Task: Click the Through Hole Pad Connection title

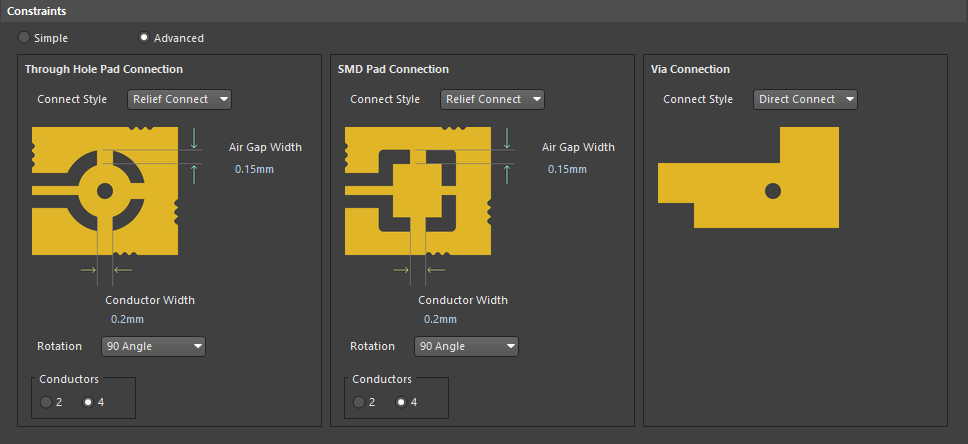Action: click(104, 69)
